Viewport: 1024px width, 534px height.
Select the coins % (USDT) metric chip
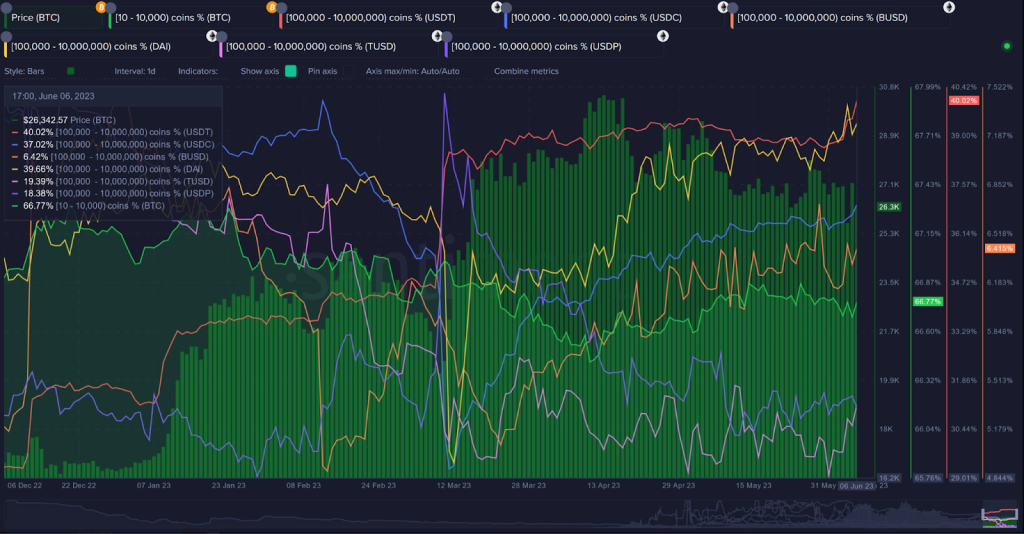click(x=387, y=18)
